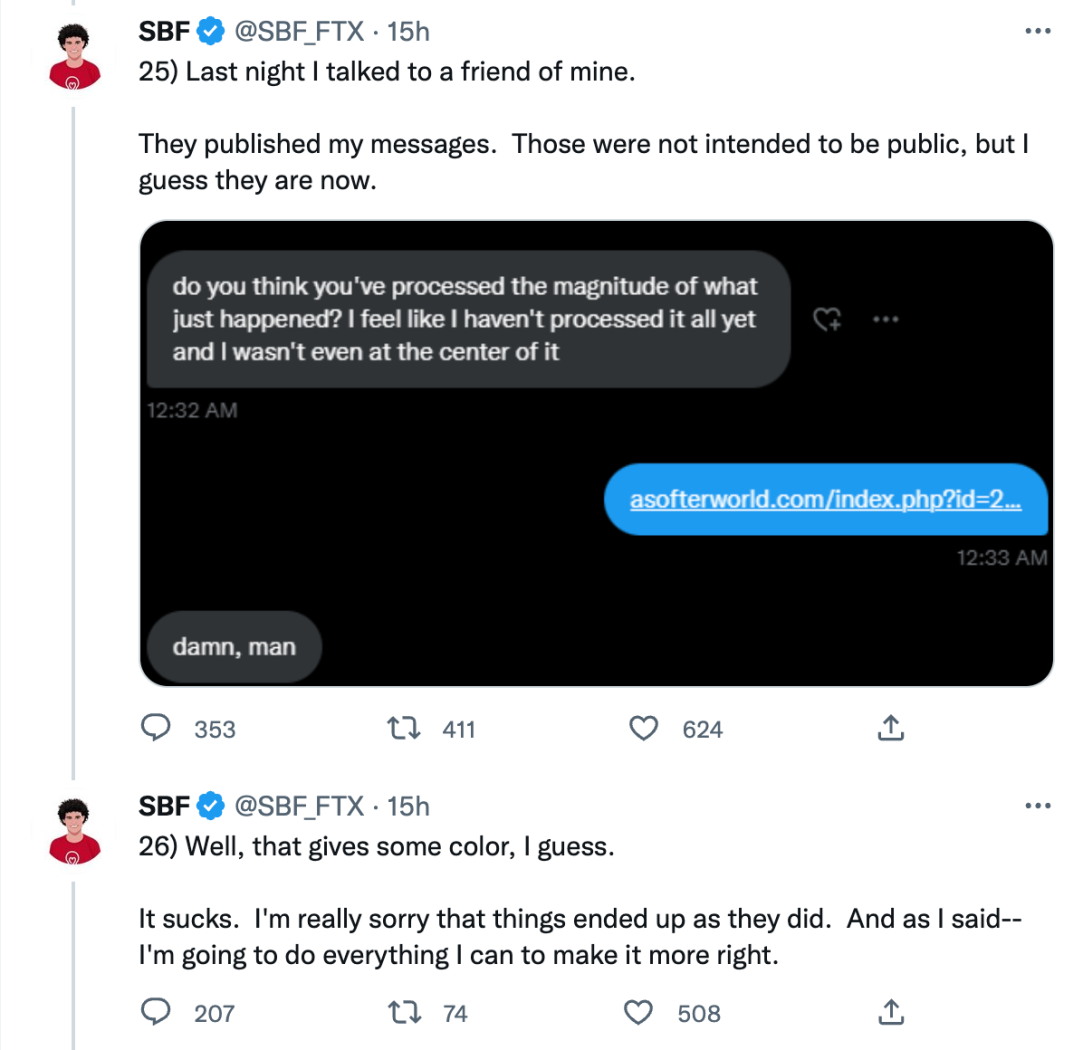This screenshot has width=1083, height=1050.
Task: Click the 15h timestamp on tweet 26
Action: click(408, 805)
